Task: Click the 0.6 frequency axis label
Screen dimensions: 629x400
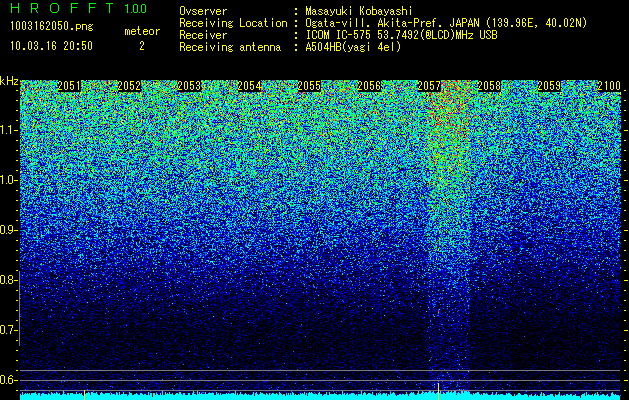Action: click(8, 380)
